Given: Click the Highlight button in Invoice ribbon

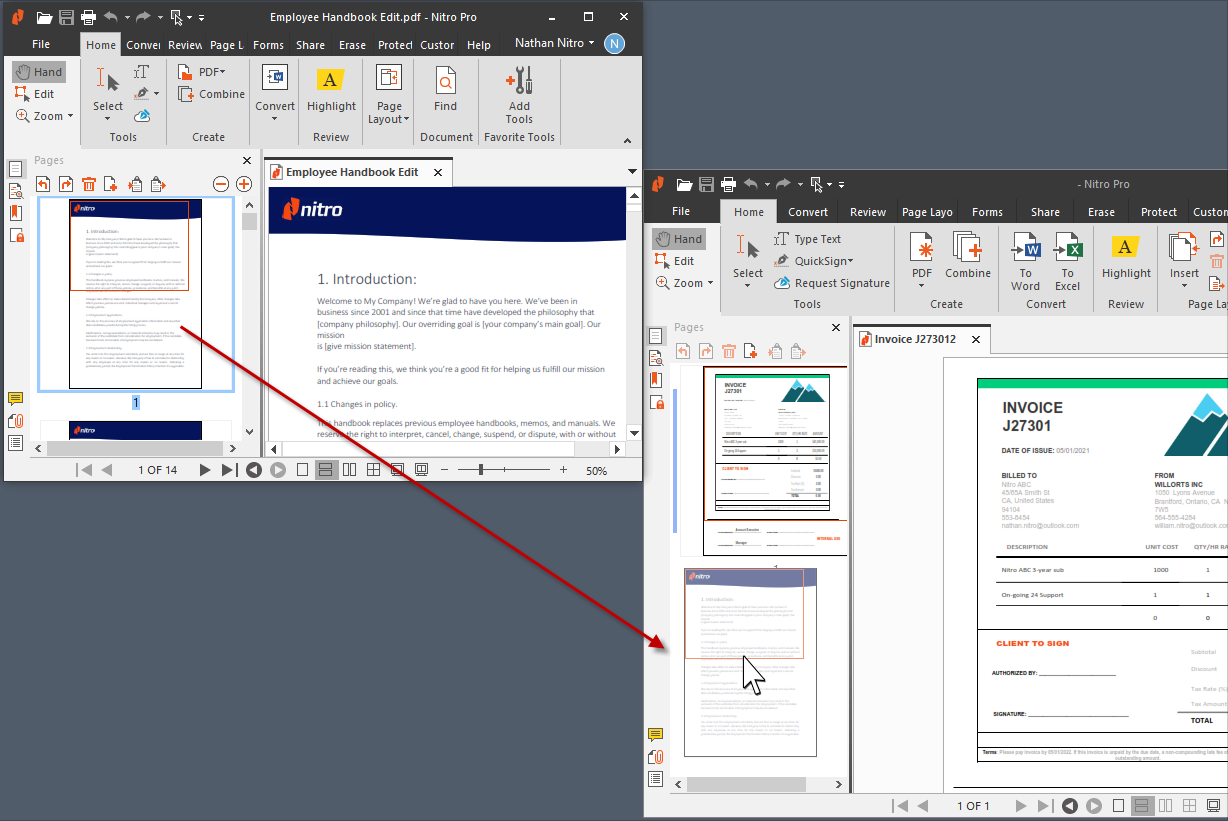Looking at the screenshot, I should coord(1126,260).
